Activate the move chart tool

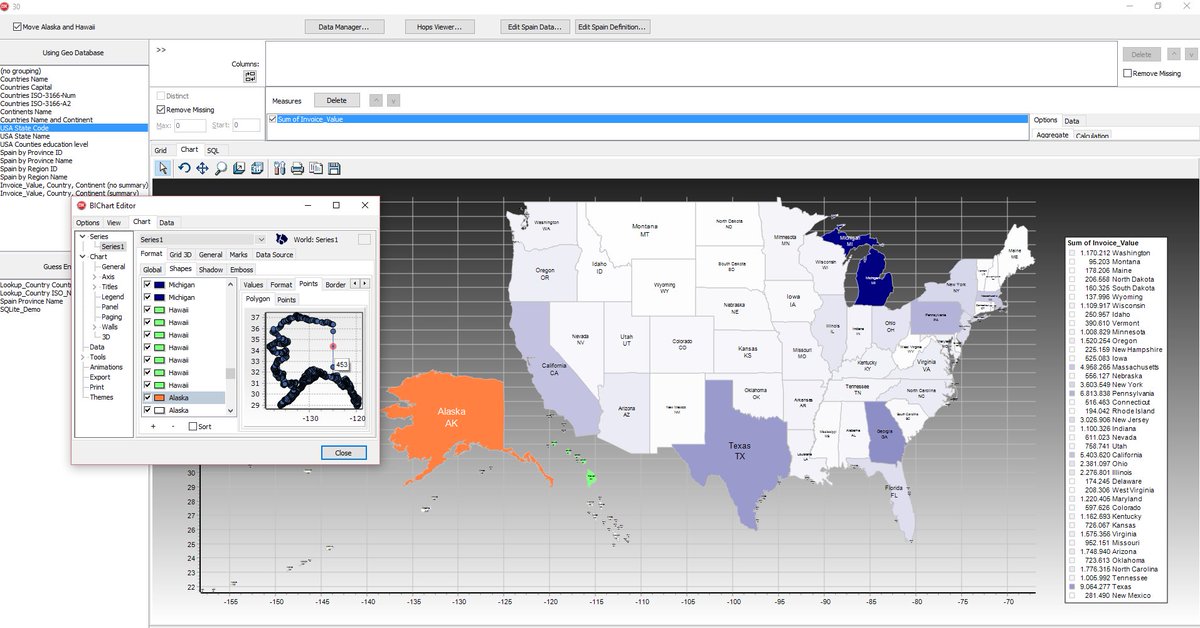click(x=202, y=168)
